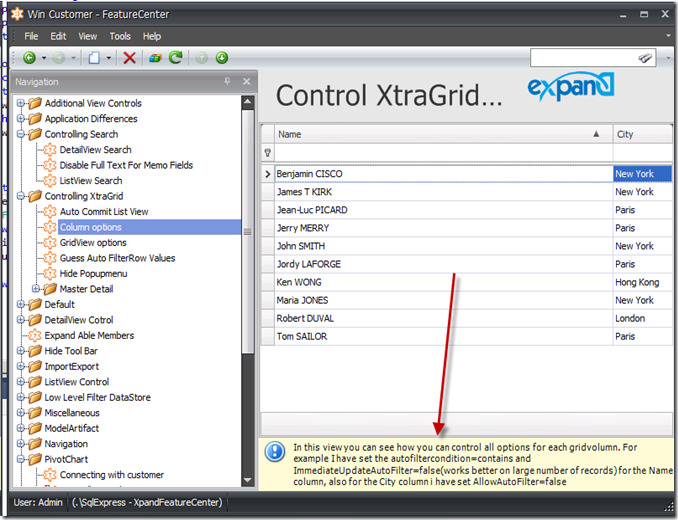Select Auto Commit List View item
This screenshot has width=678, height=520.
pyautogui.click(x=104, y=211)
